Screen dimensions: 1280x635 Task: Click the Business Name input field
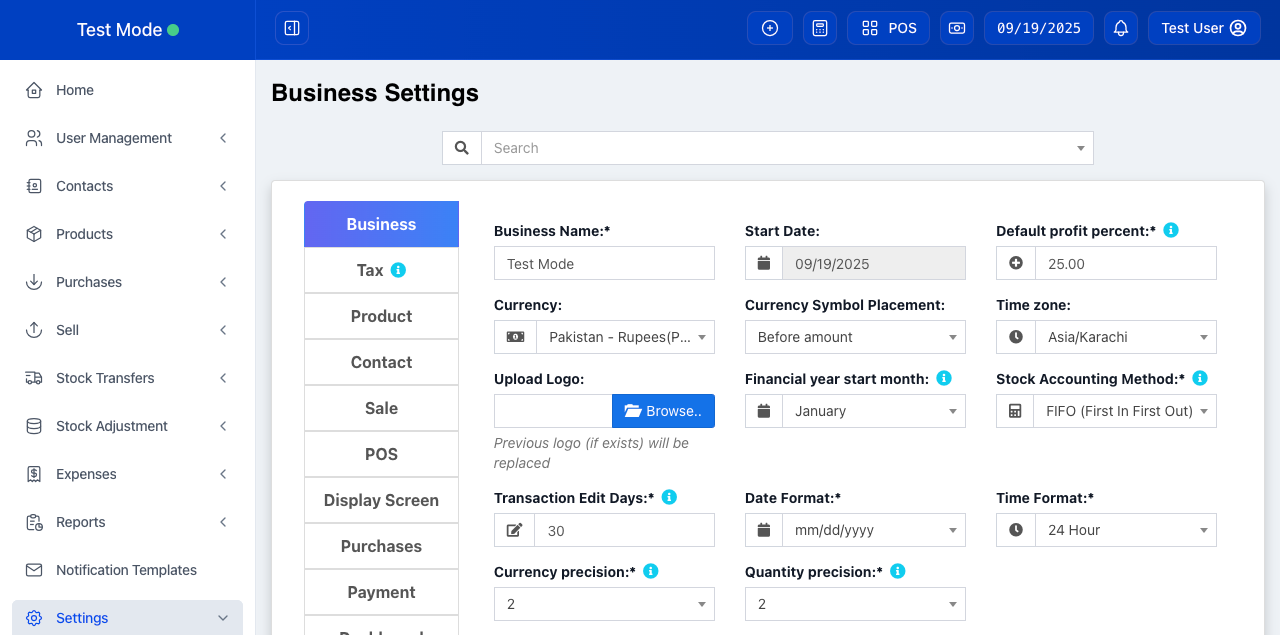pos(604,263)
